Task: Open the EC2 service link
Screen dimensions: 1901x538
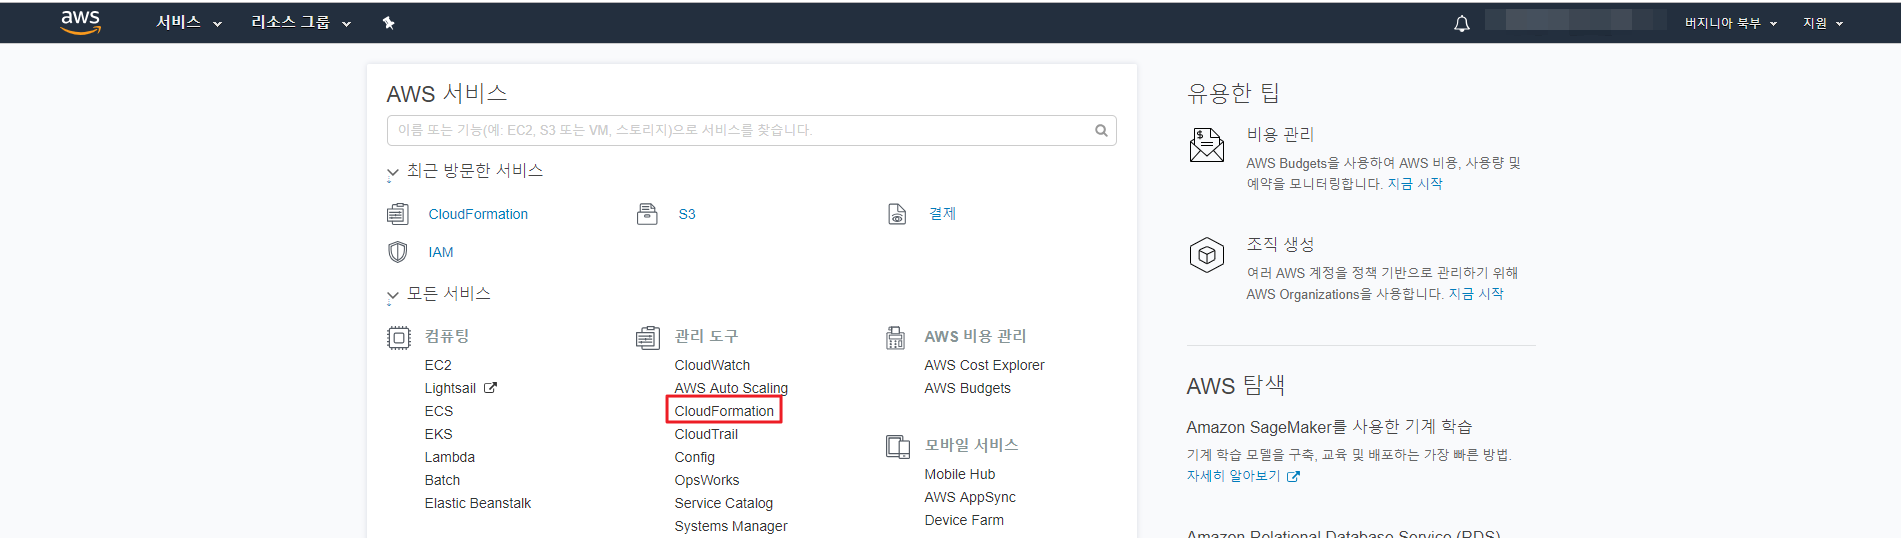Action: point(438,365)
